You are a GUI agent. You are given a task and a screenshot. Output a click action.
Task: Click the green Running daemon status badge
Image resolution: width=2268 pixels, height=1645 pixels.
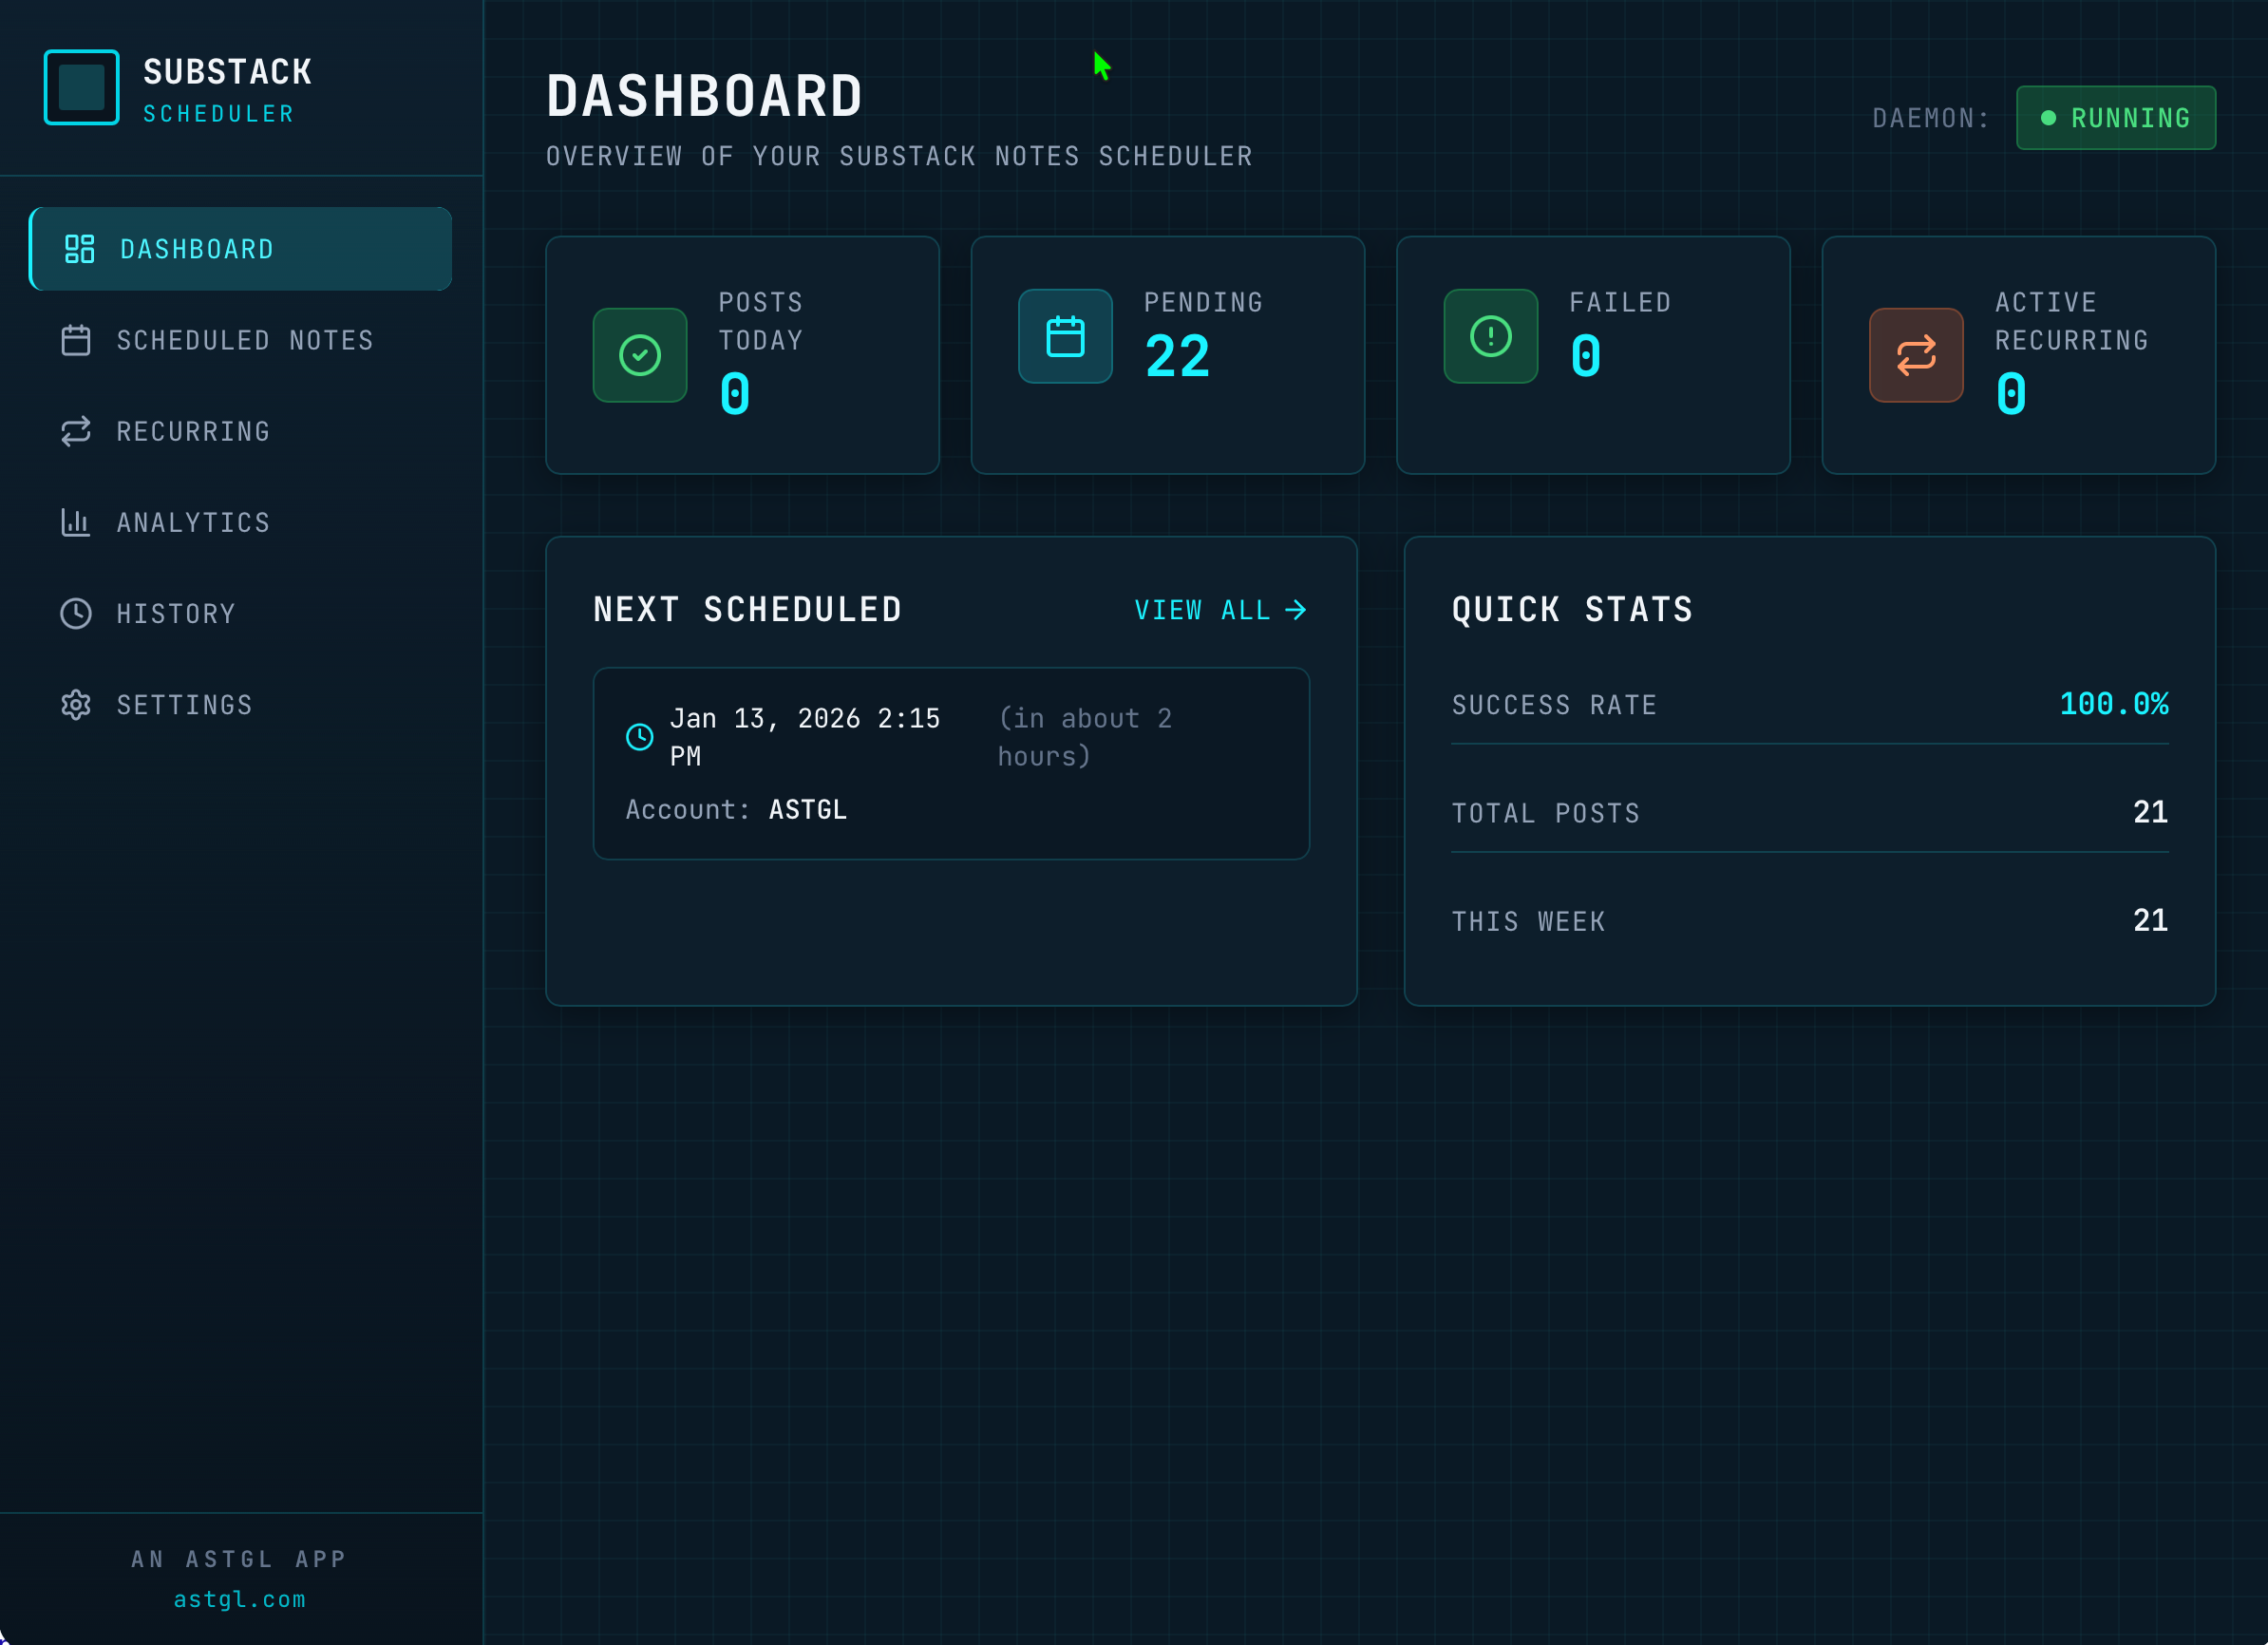pos(2115,118)
